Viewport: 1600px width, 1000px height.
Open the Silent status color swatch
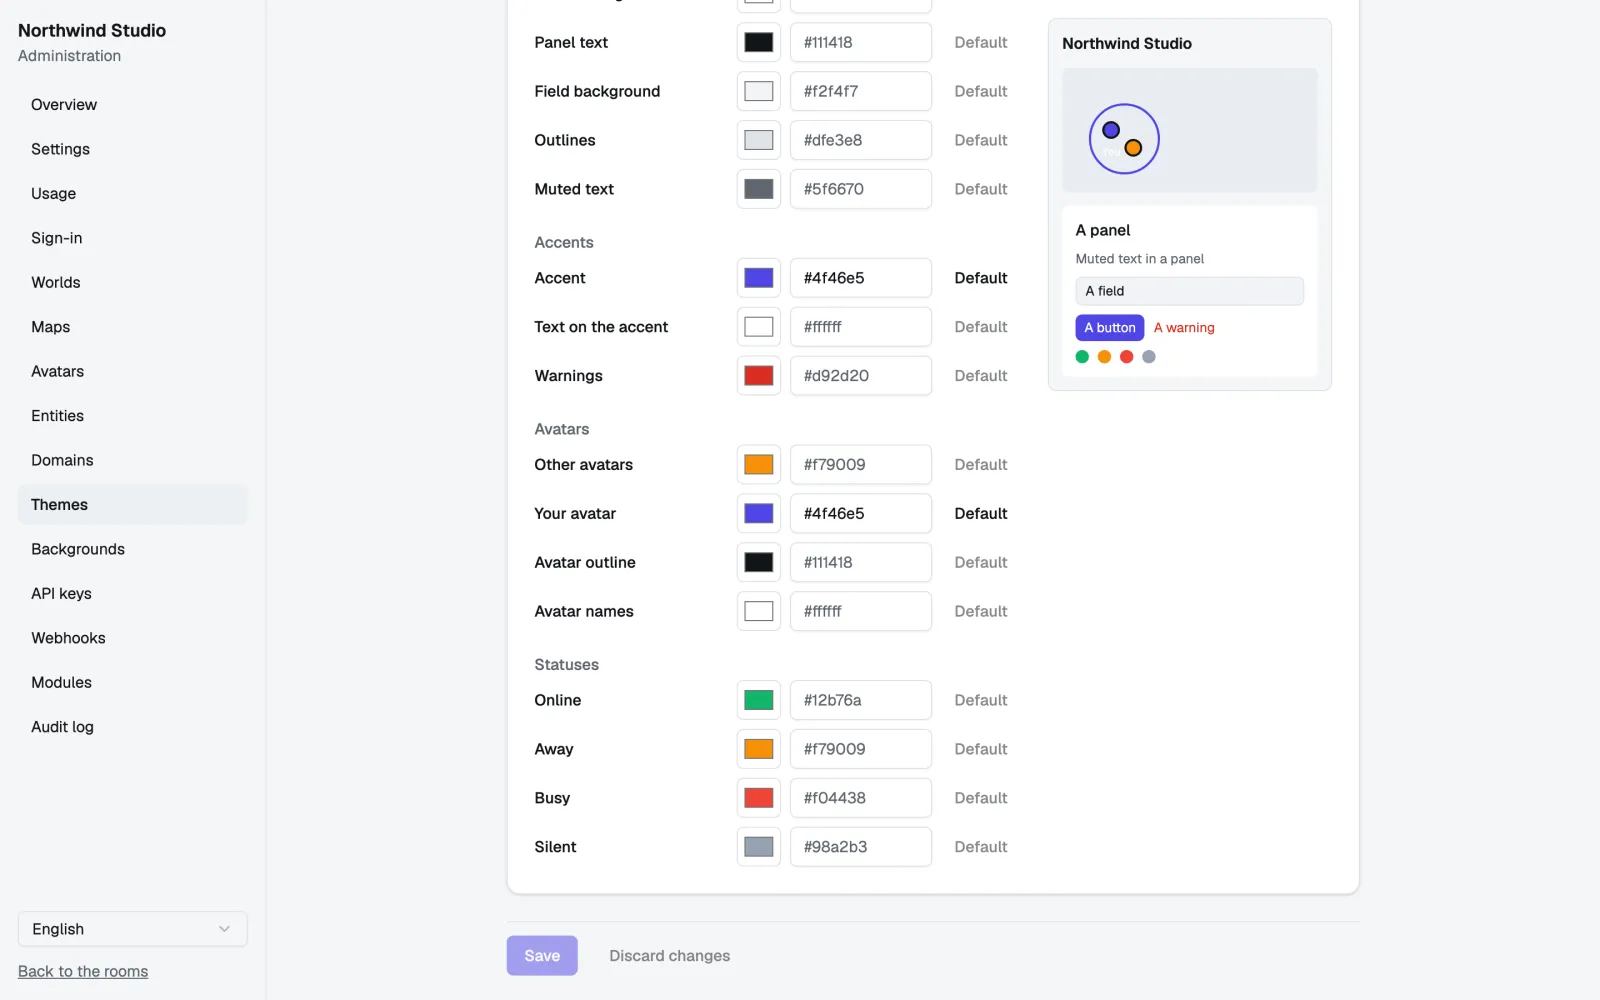[x=759, y=847]
